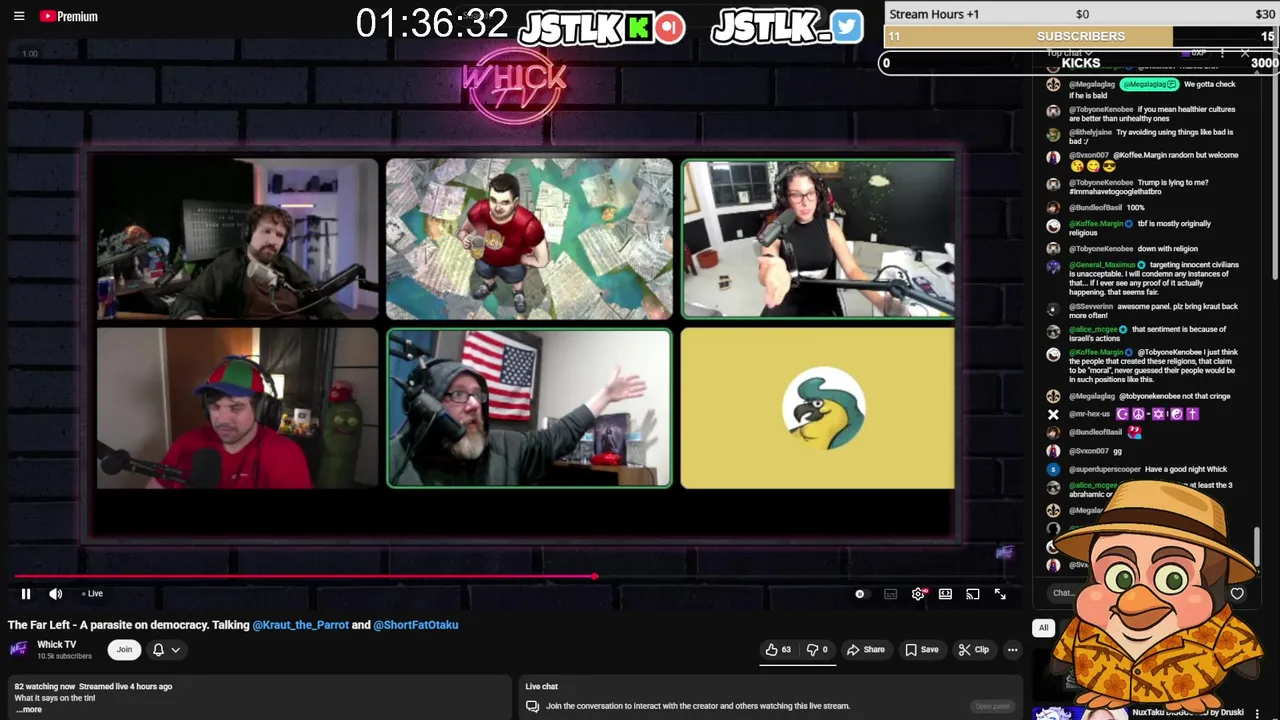
Task: Open the live chat bubble icon
Action: tap(533, 706)
